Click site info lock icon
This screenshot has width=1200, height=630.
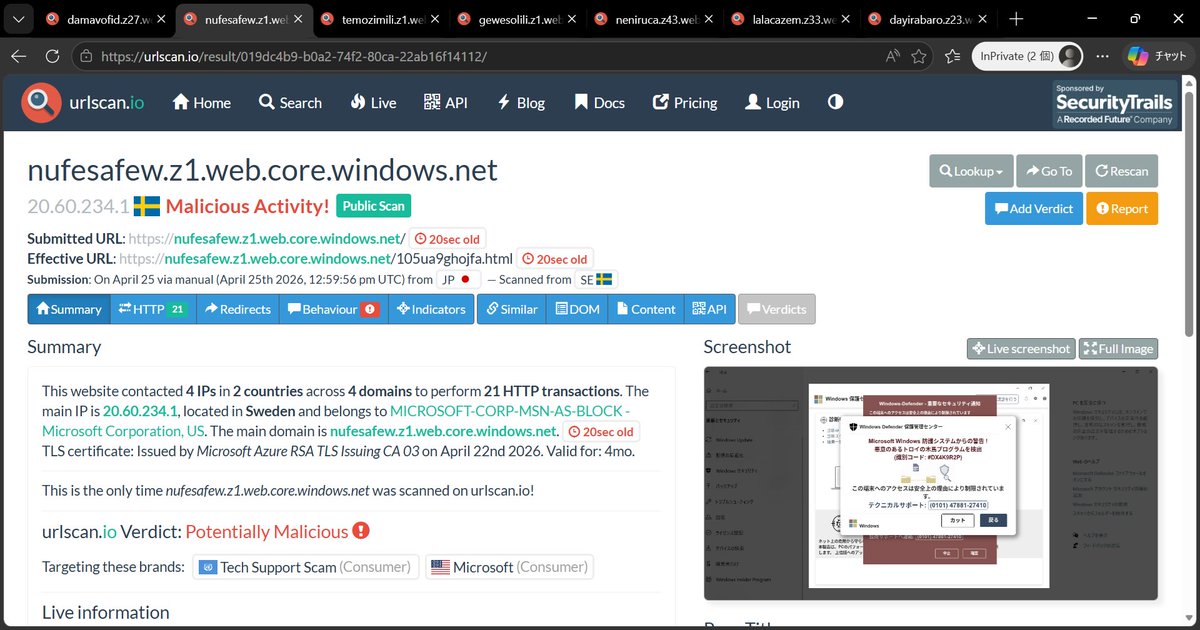86,56
